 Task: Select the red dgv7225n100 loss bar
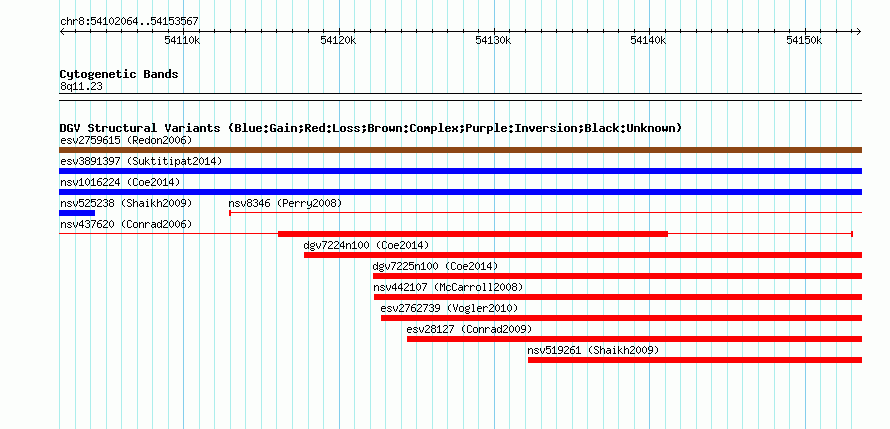point(618,276)
